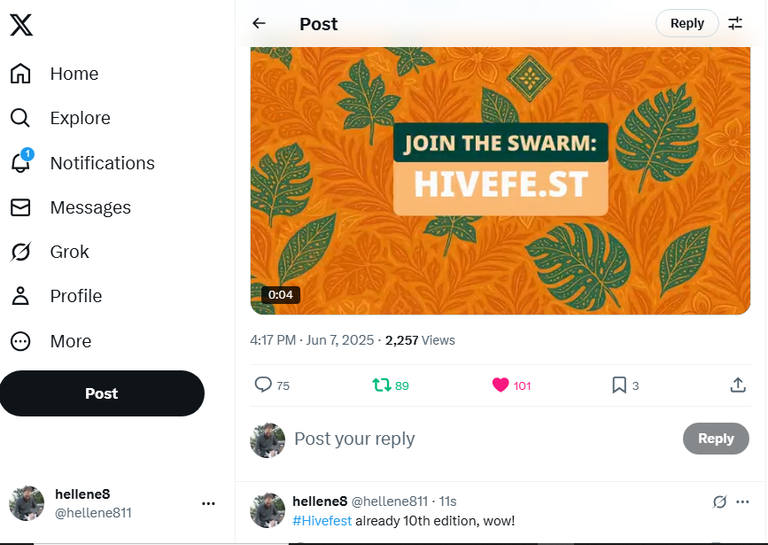Open Explore via the magnifier icon
The image size is (768, 545).
(x=20, y=118)
